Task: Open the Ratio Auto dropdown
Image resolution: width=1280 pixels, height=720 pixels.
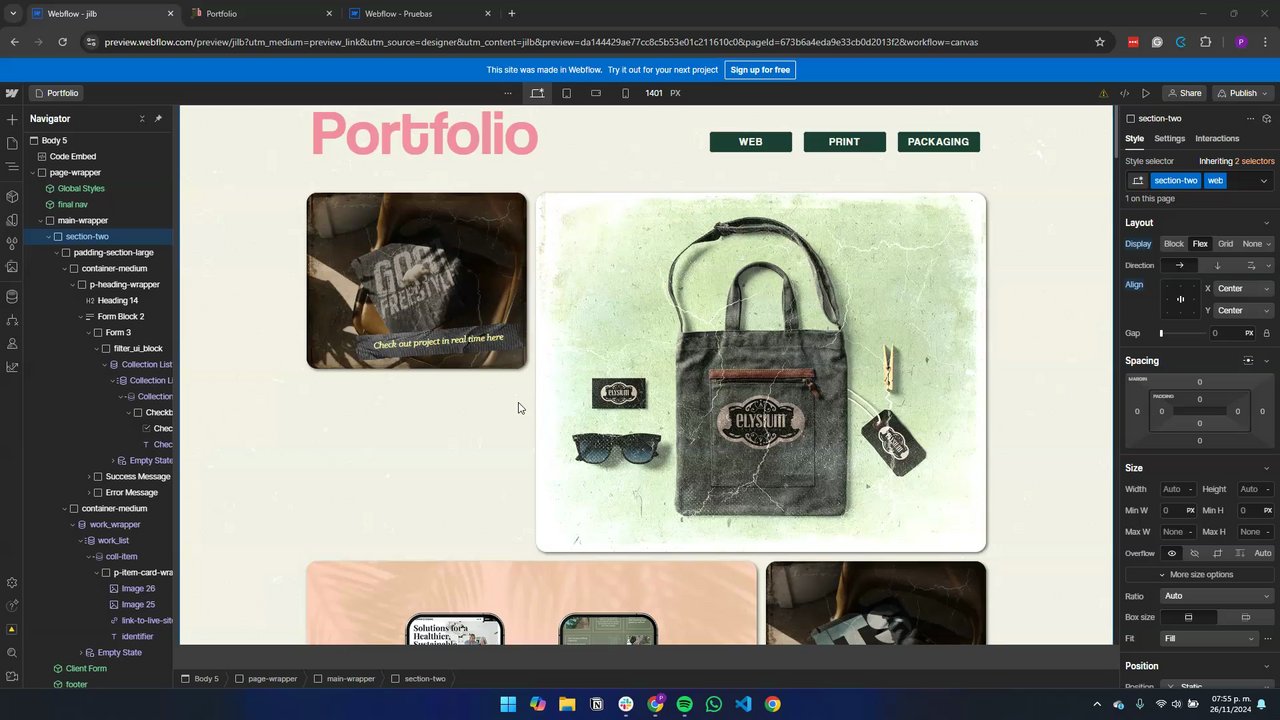Action: point(1217,596)
